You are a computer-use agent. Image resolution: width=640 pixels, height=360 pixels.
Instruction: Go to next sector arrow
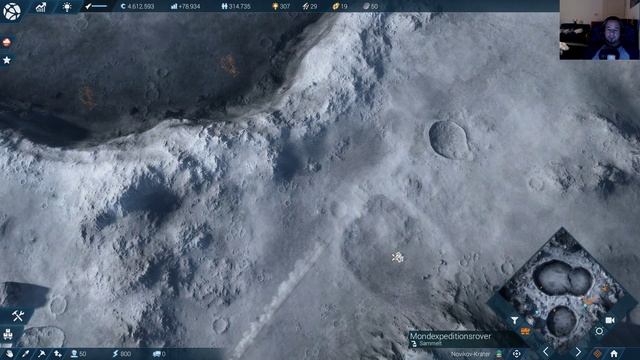578,352
